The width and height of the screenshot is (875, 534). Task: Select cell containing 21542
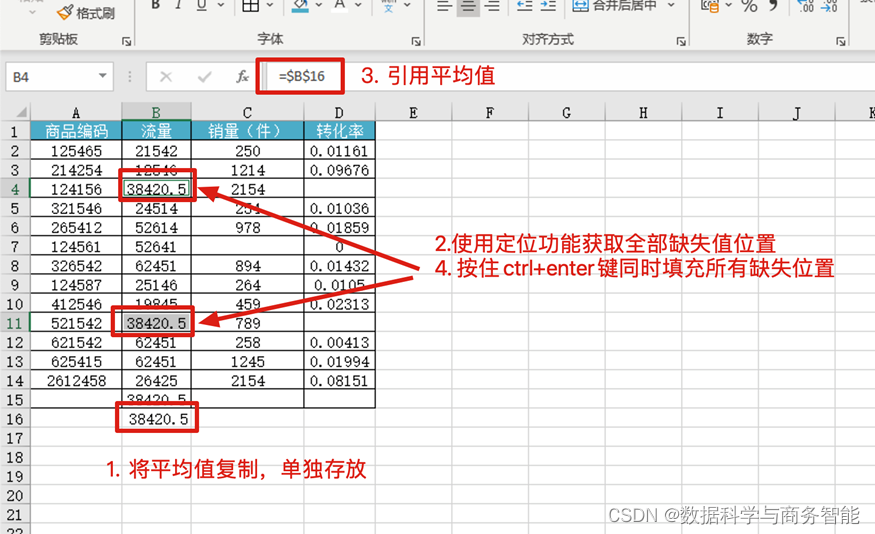(156, 151)
